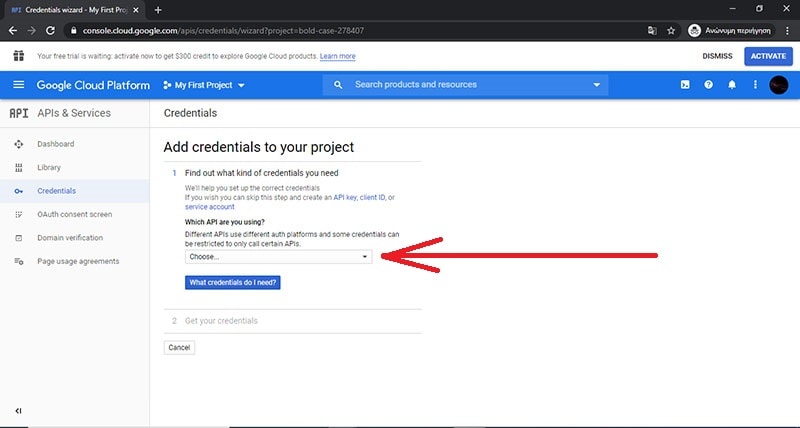This screenshot has height=428, width=800.
Task: Open Domain verification page
Action: click(70, 238)
